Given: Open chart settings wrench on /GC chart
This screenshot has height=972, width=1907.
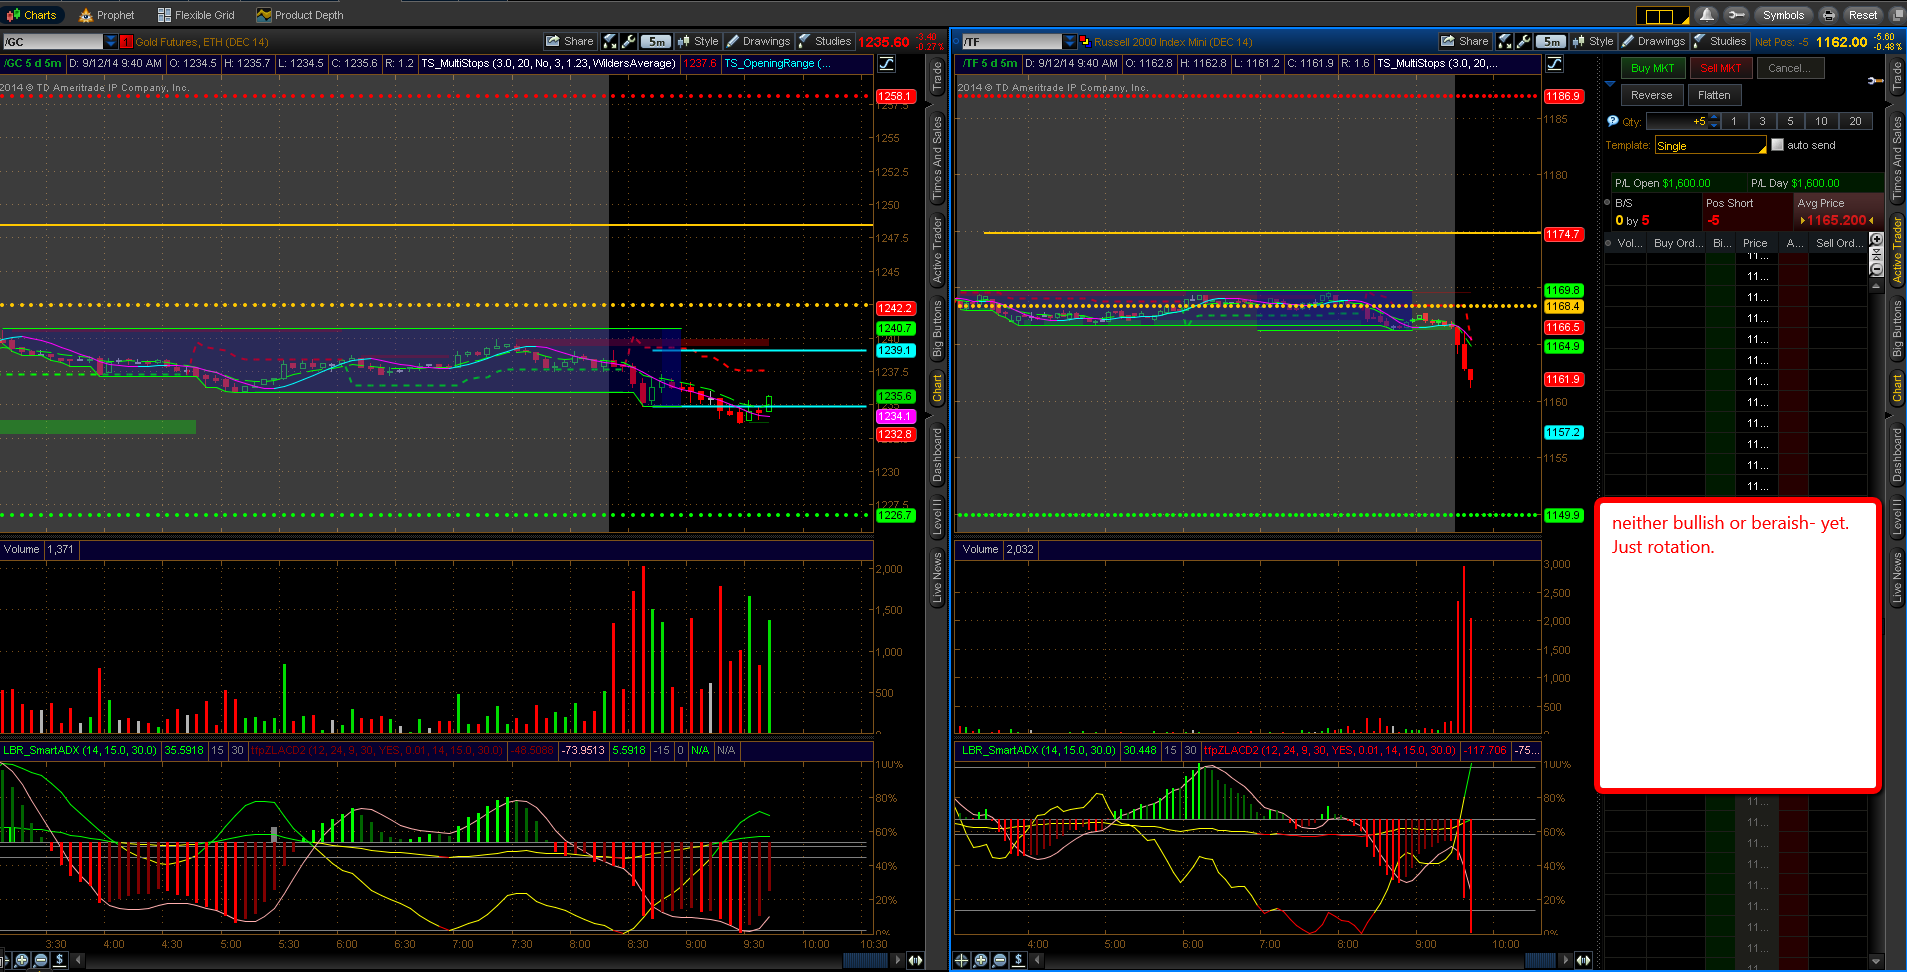Looking at the screenshot, I should point(628,41).
